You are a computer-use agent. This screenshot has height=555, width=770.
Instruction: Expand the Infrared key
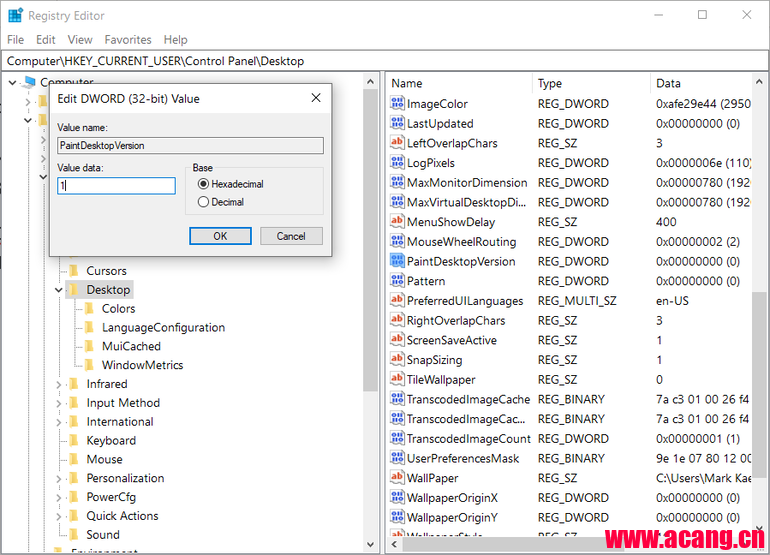tap(58, 385)
